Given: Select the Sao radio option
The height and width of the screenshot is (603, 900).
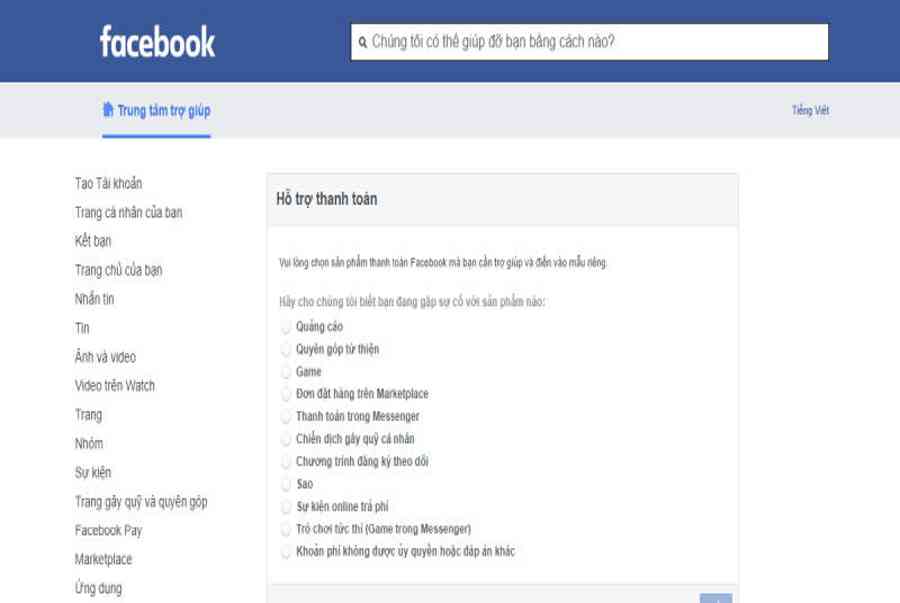Looking at the screenshot, I should coord(286,484).
